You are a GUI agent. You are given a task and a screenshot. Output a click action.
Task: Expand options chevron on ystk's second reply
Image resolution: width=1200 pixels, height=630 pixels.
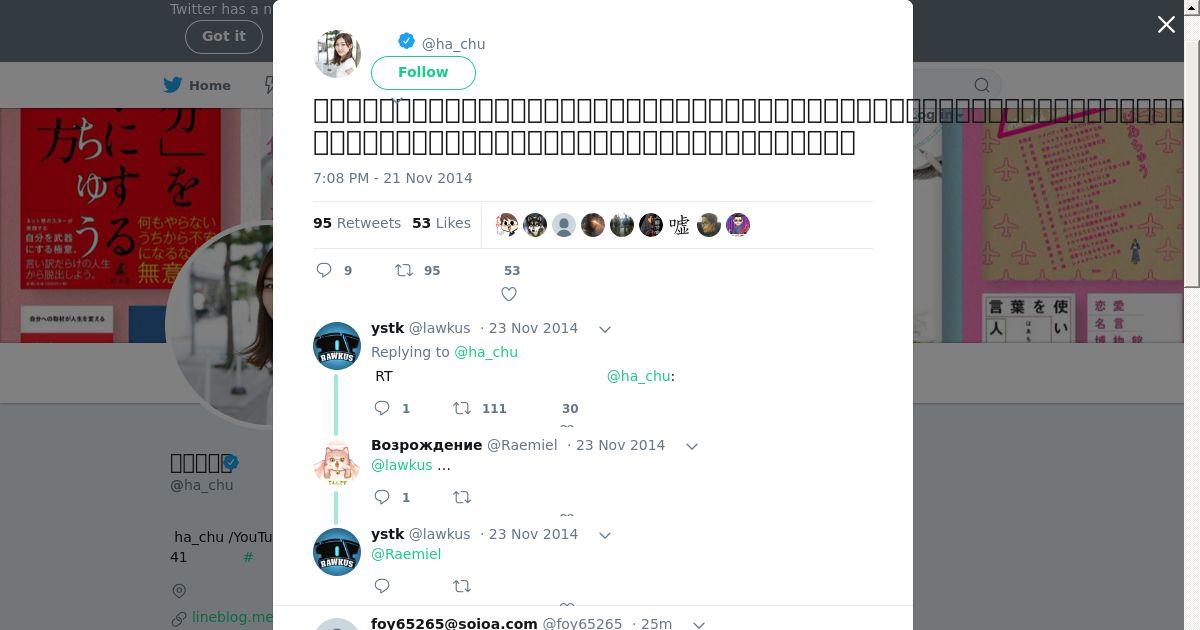(605, 535)
